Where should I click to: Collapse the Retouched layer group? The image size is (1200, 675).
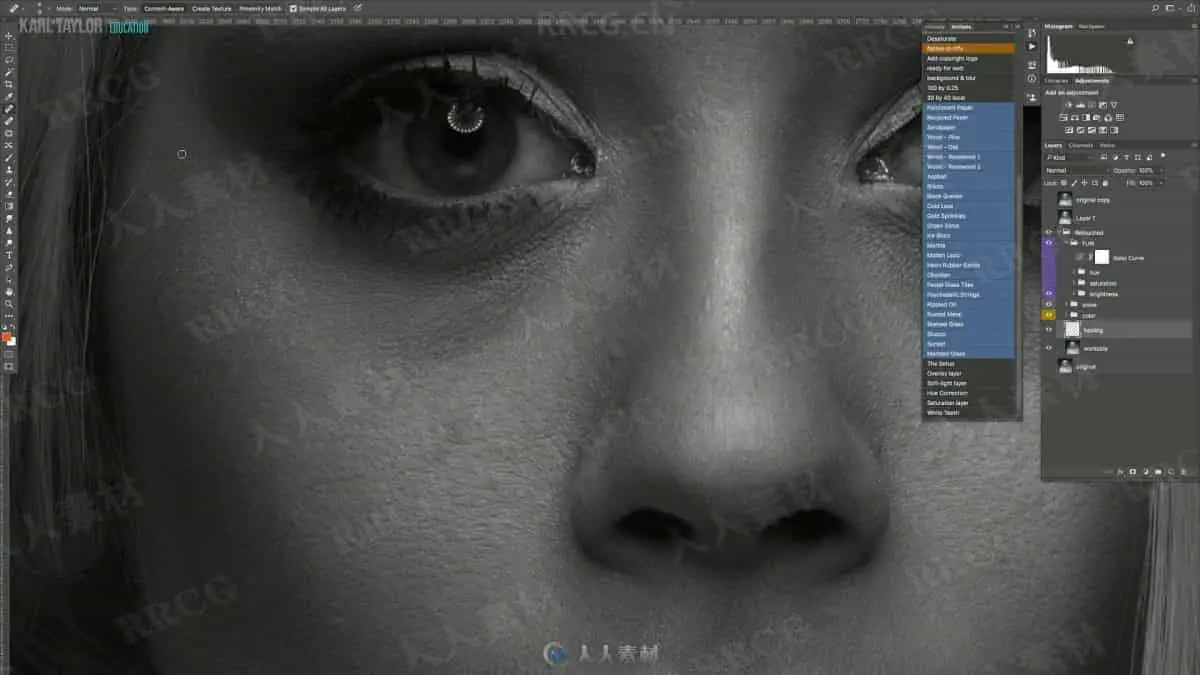tap(1062, 232)
